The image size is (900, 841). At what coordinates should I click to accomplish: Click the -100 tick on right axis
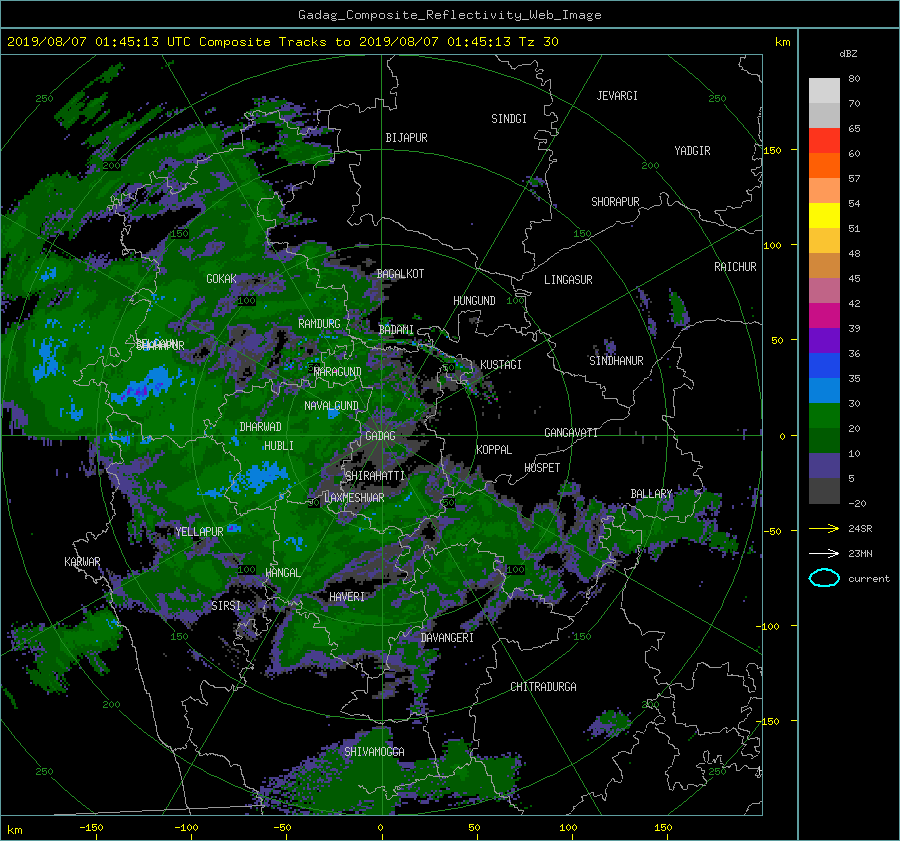tap(770, 626)
